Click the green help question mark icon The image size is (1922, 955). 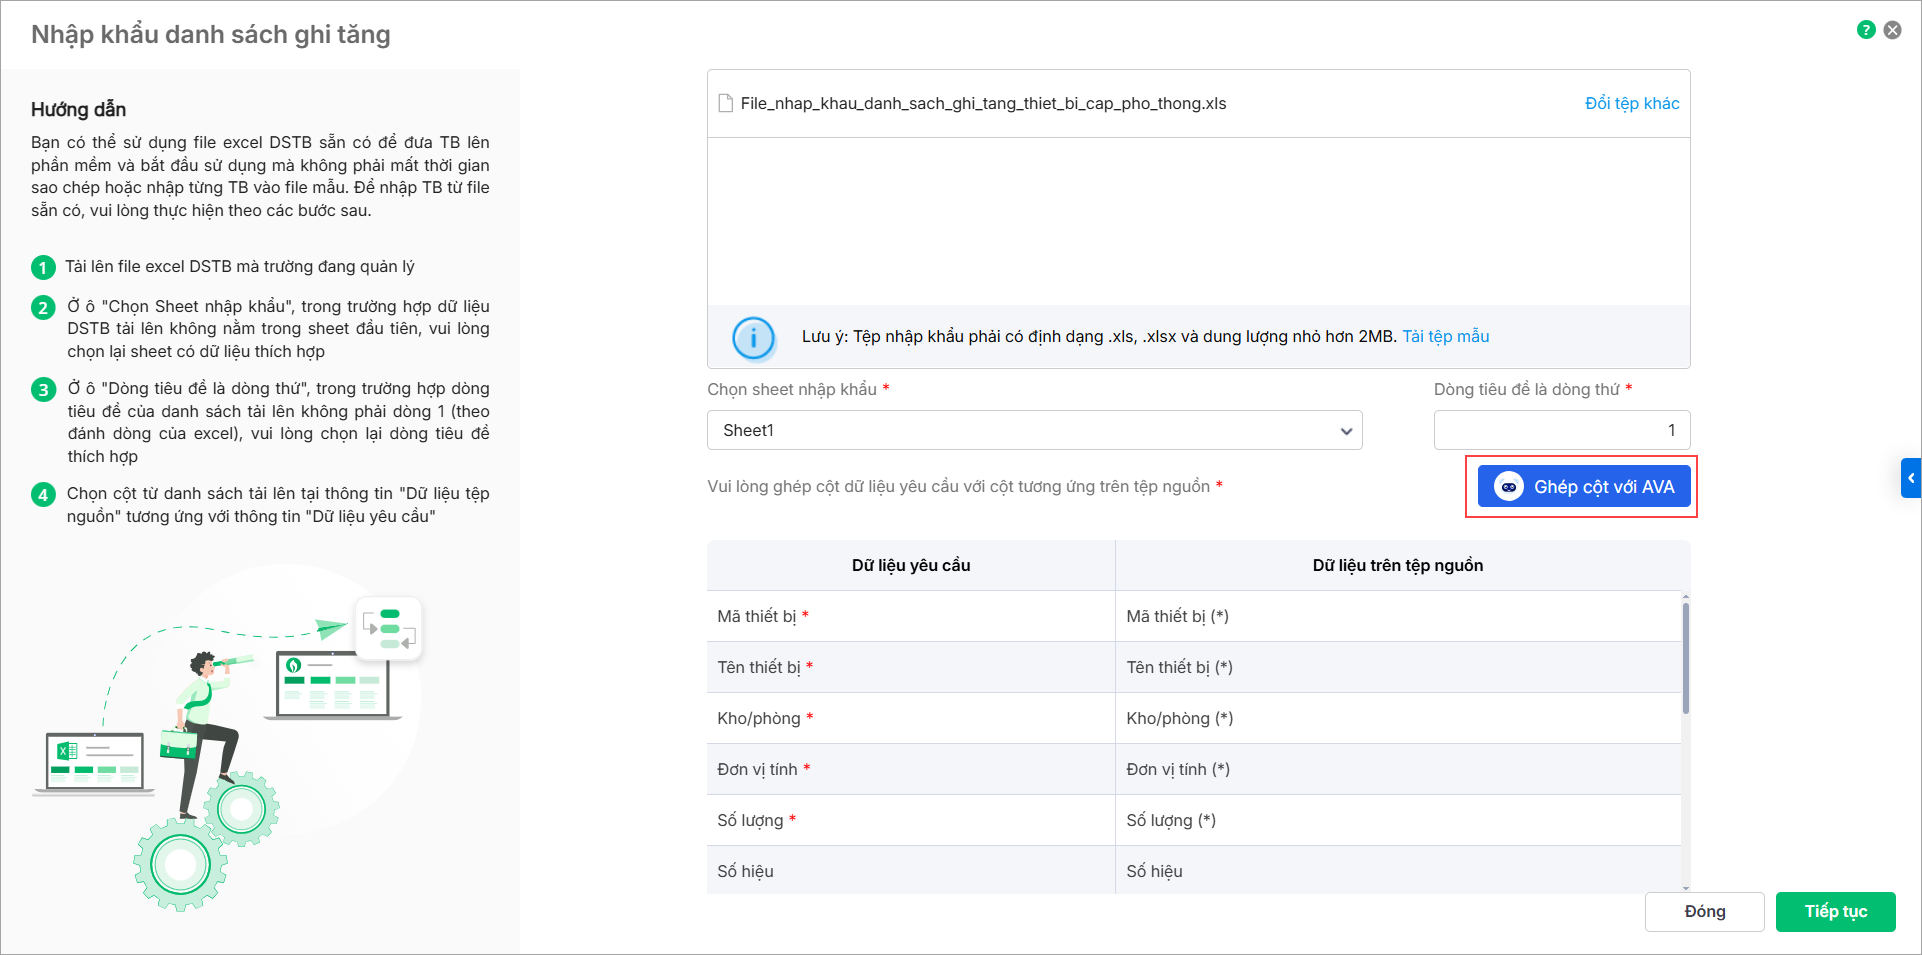pos(1865,30)
